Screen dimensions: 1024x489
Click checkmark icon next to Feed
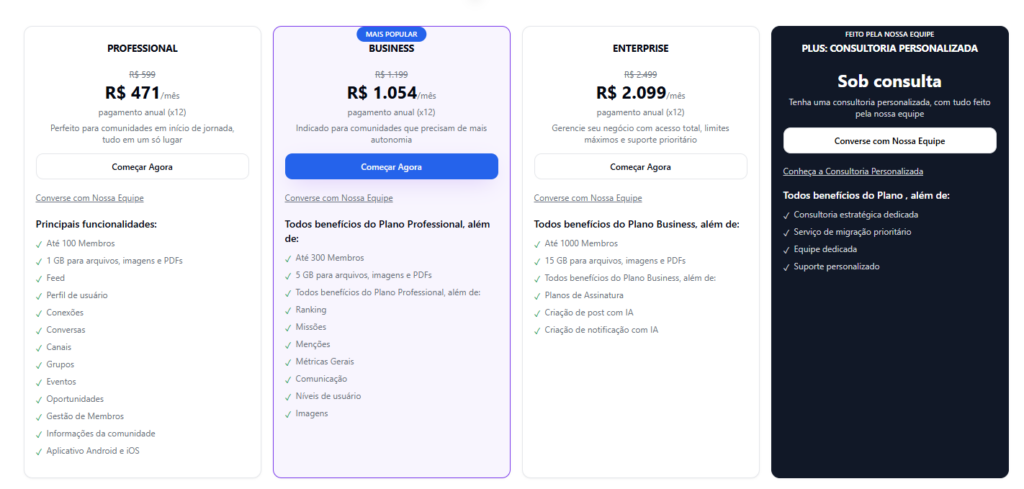pyautogui.click(x=39, y=278)
